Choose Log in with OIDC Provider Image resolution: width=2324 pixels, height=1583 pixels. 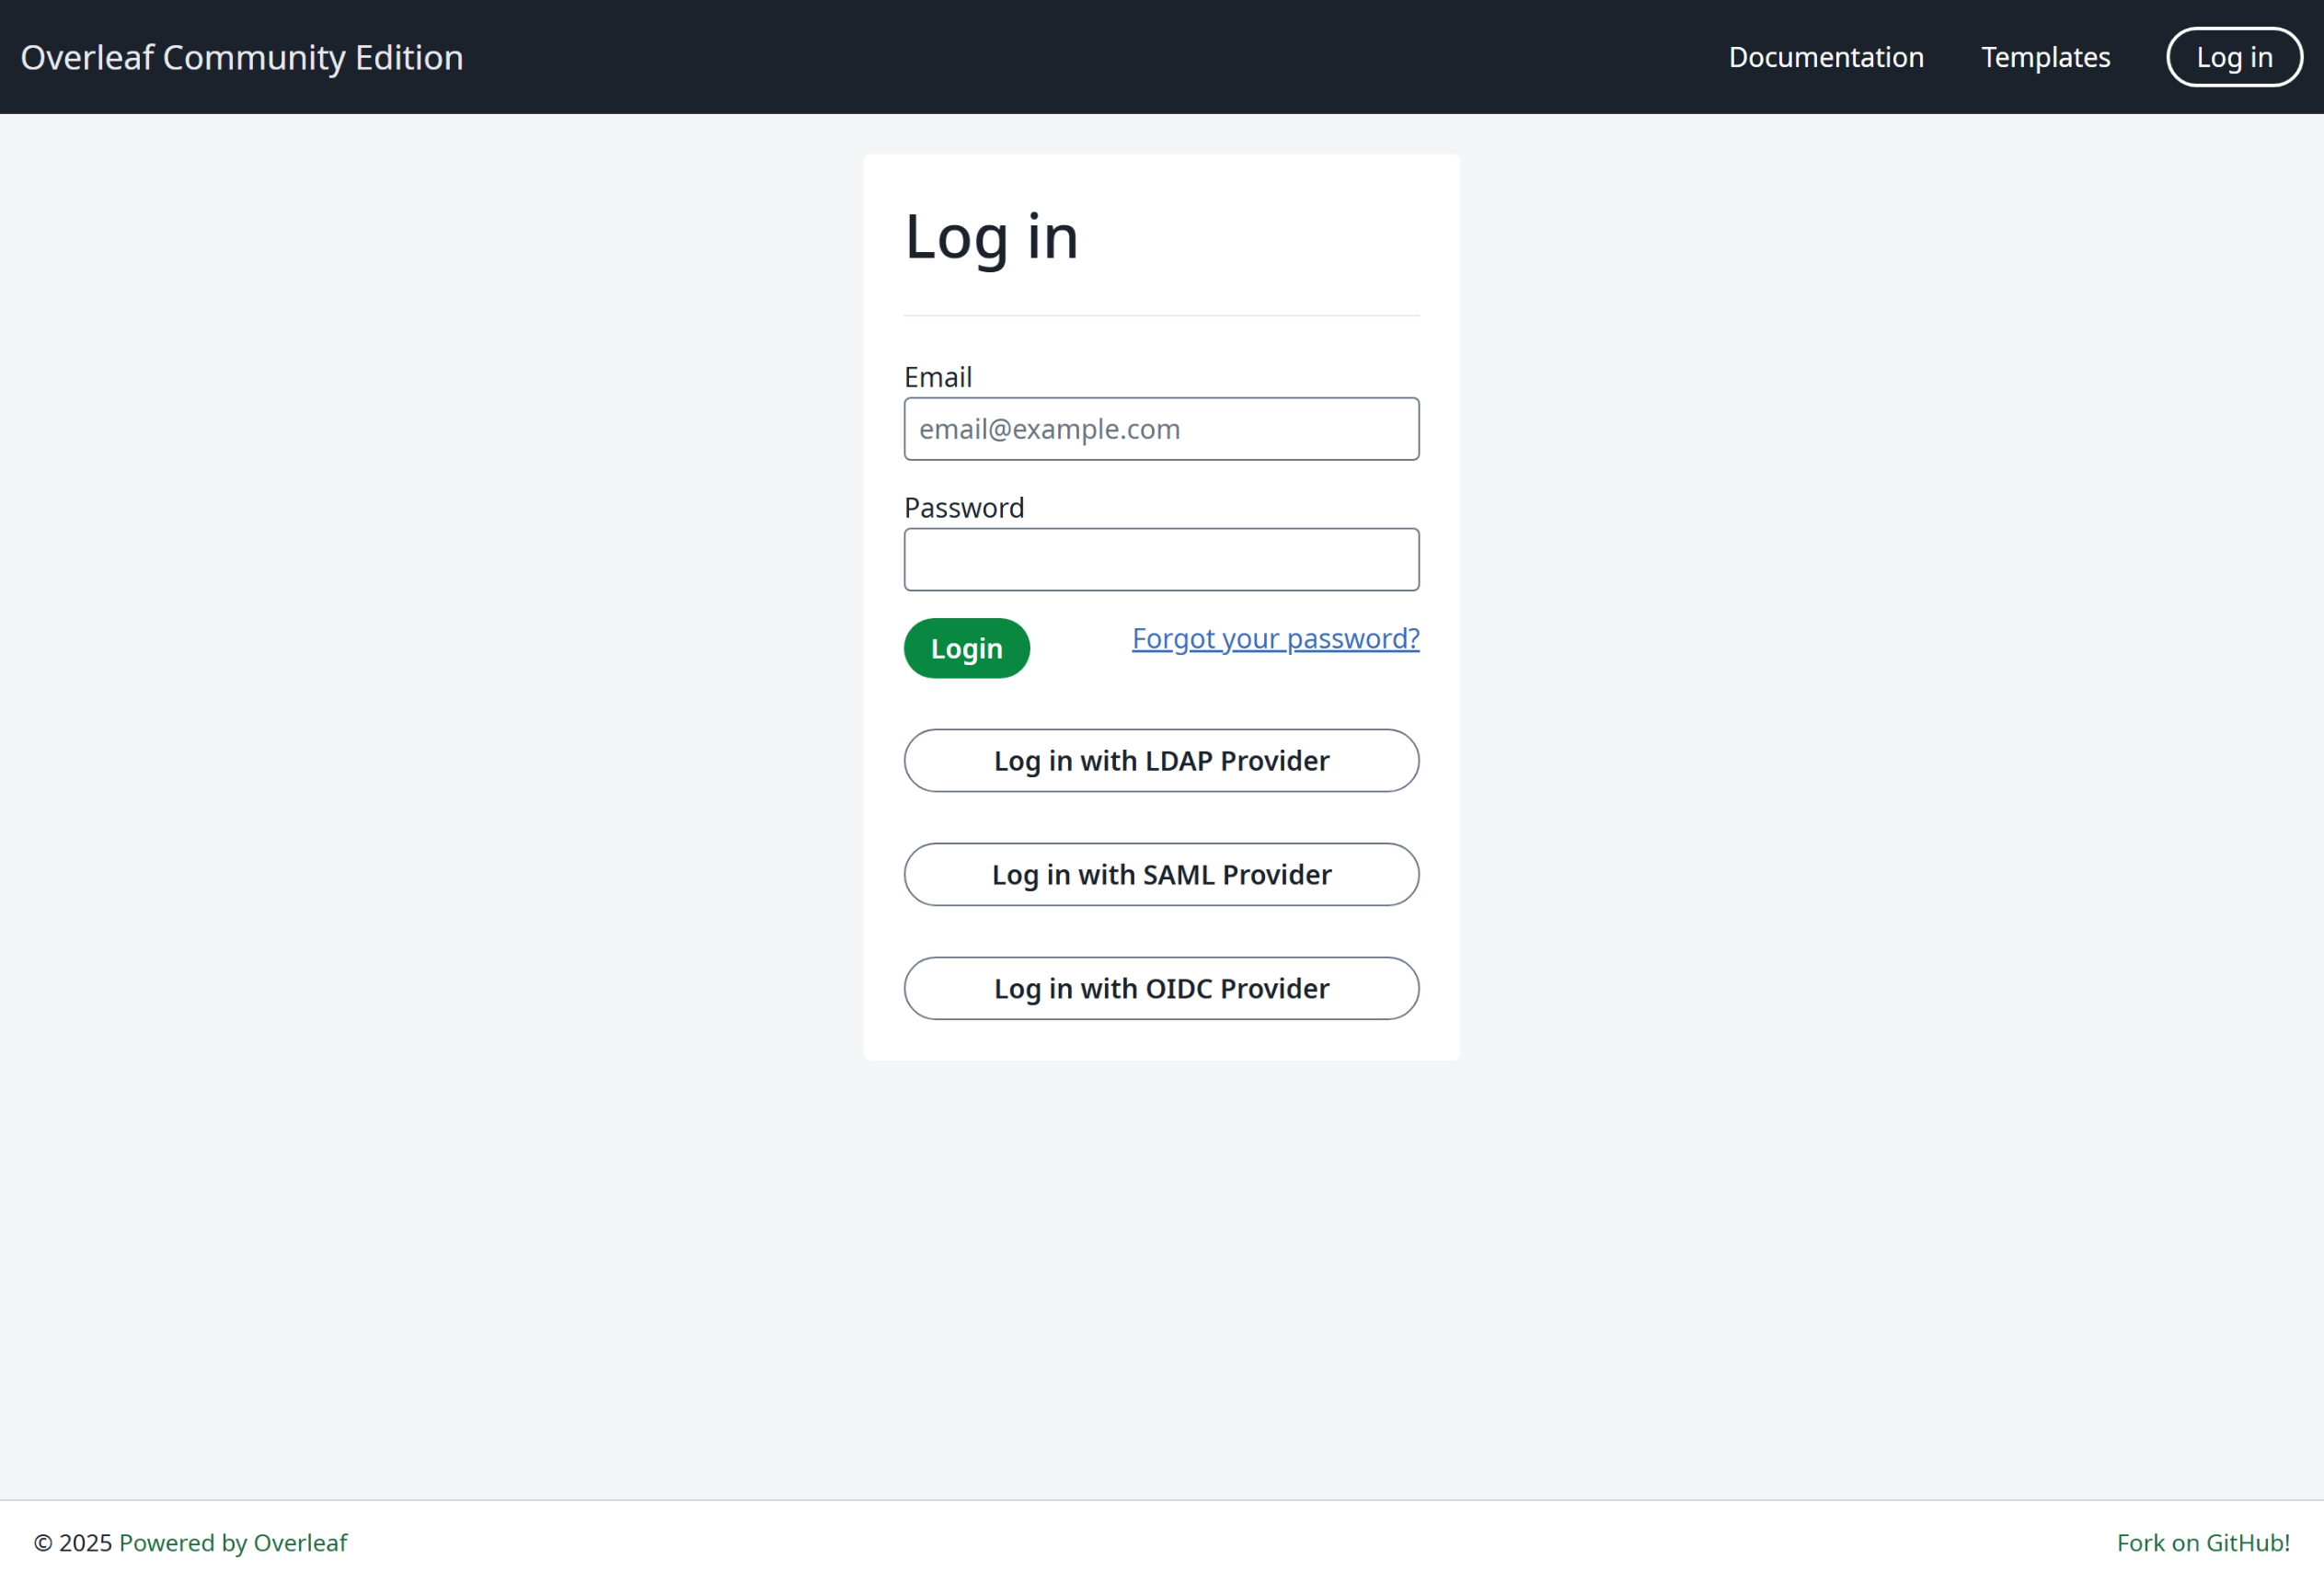tap(1160, 988)
